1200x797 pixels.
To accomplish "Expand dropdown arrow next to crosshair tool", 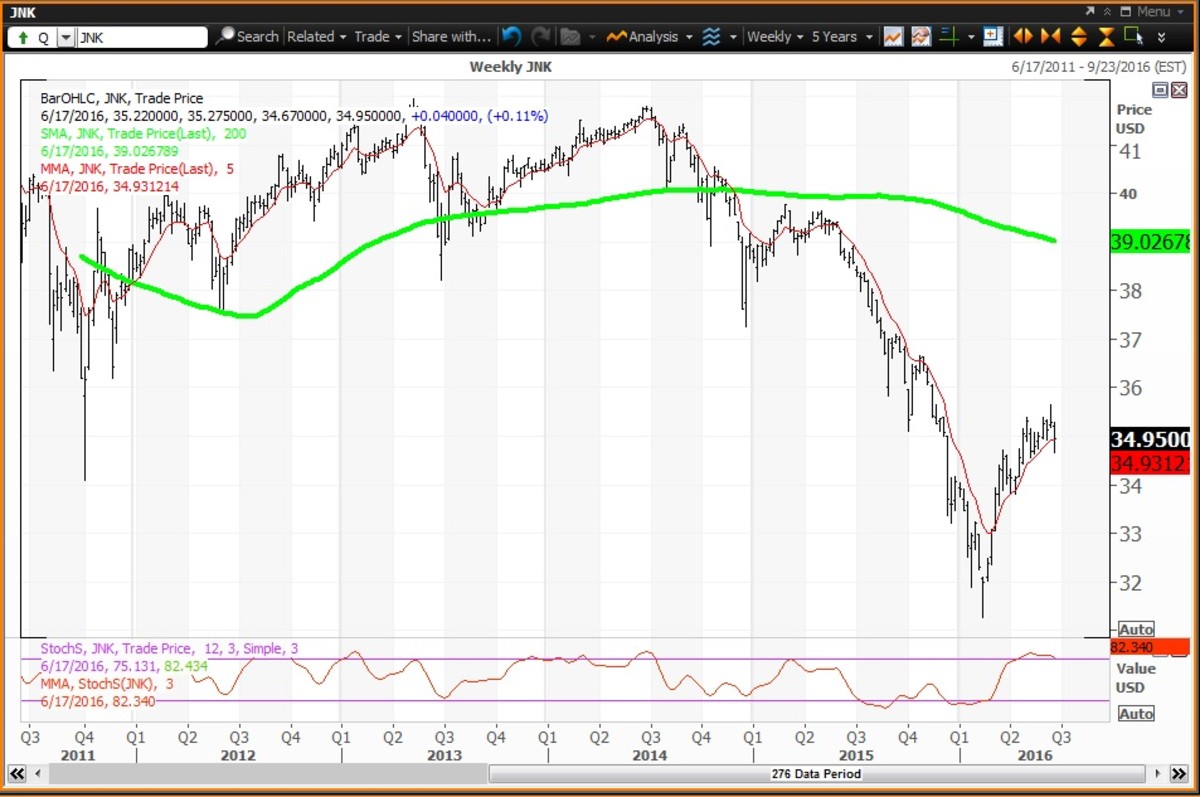I will [970, 37].
